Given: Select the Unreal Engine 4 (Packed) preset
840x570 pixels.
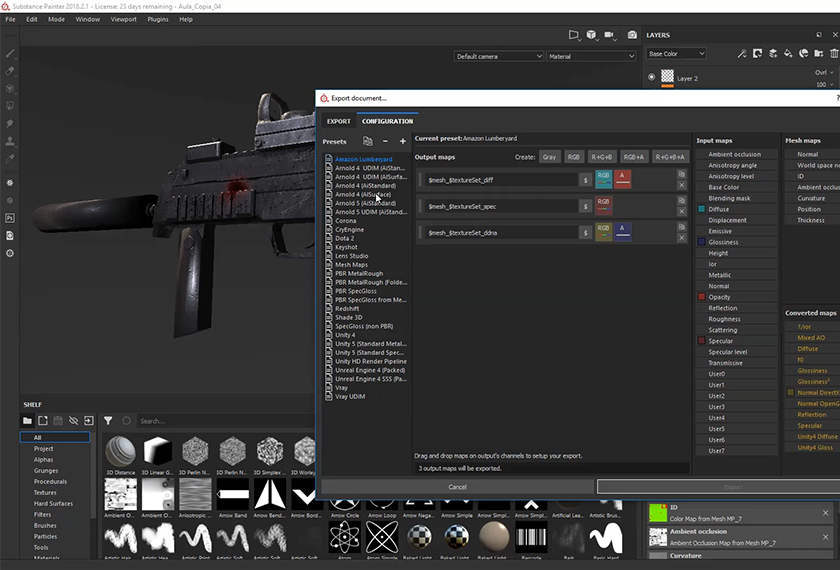Looking at the screenshot, I should (x=371, y=370).
